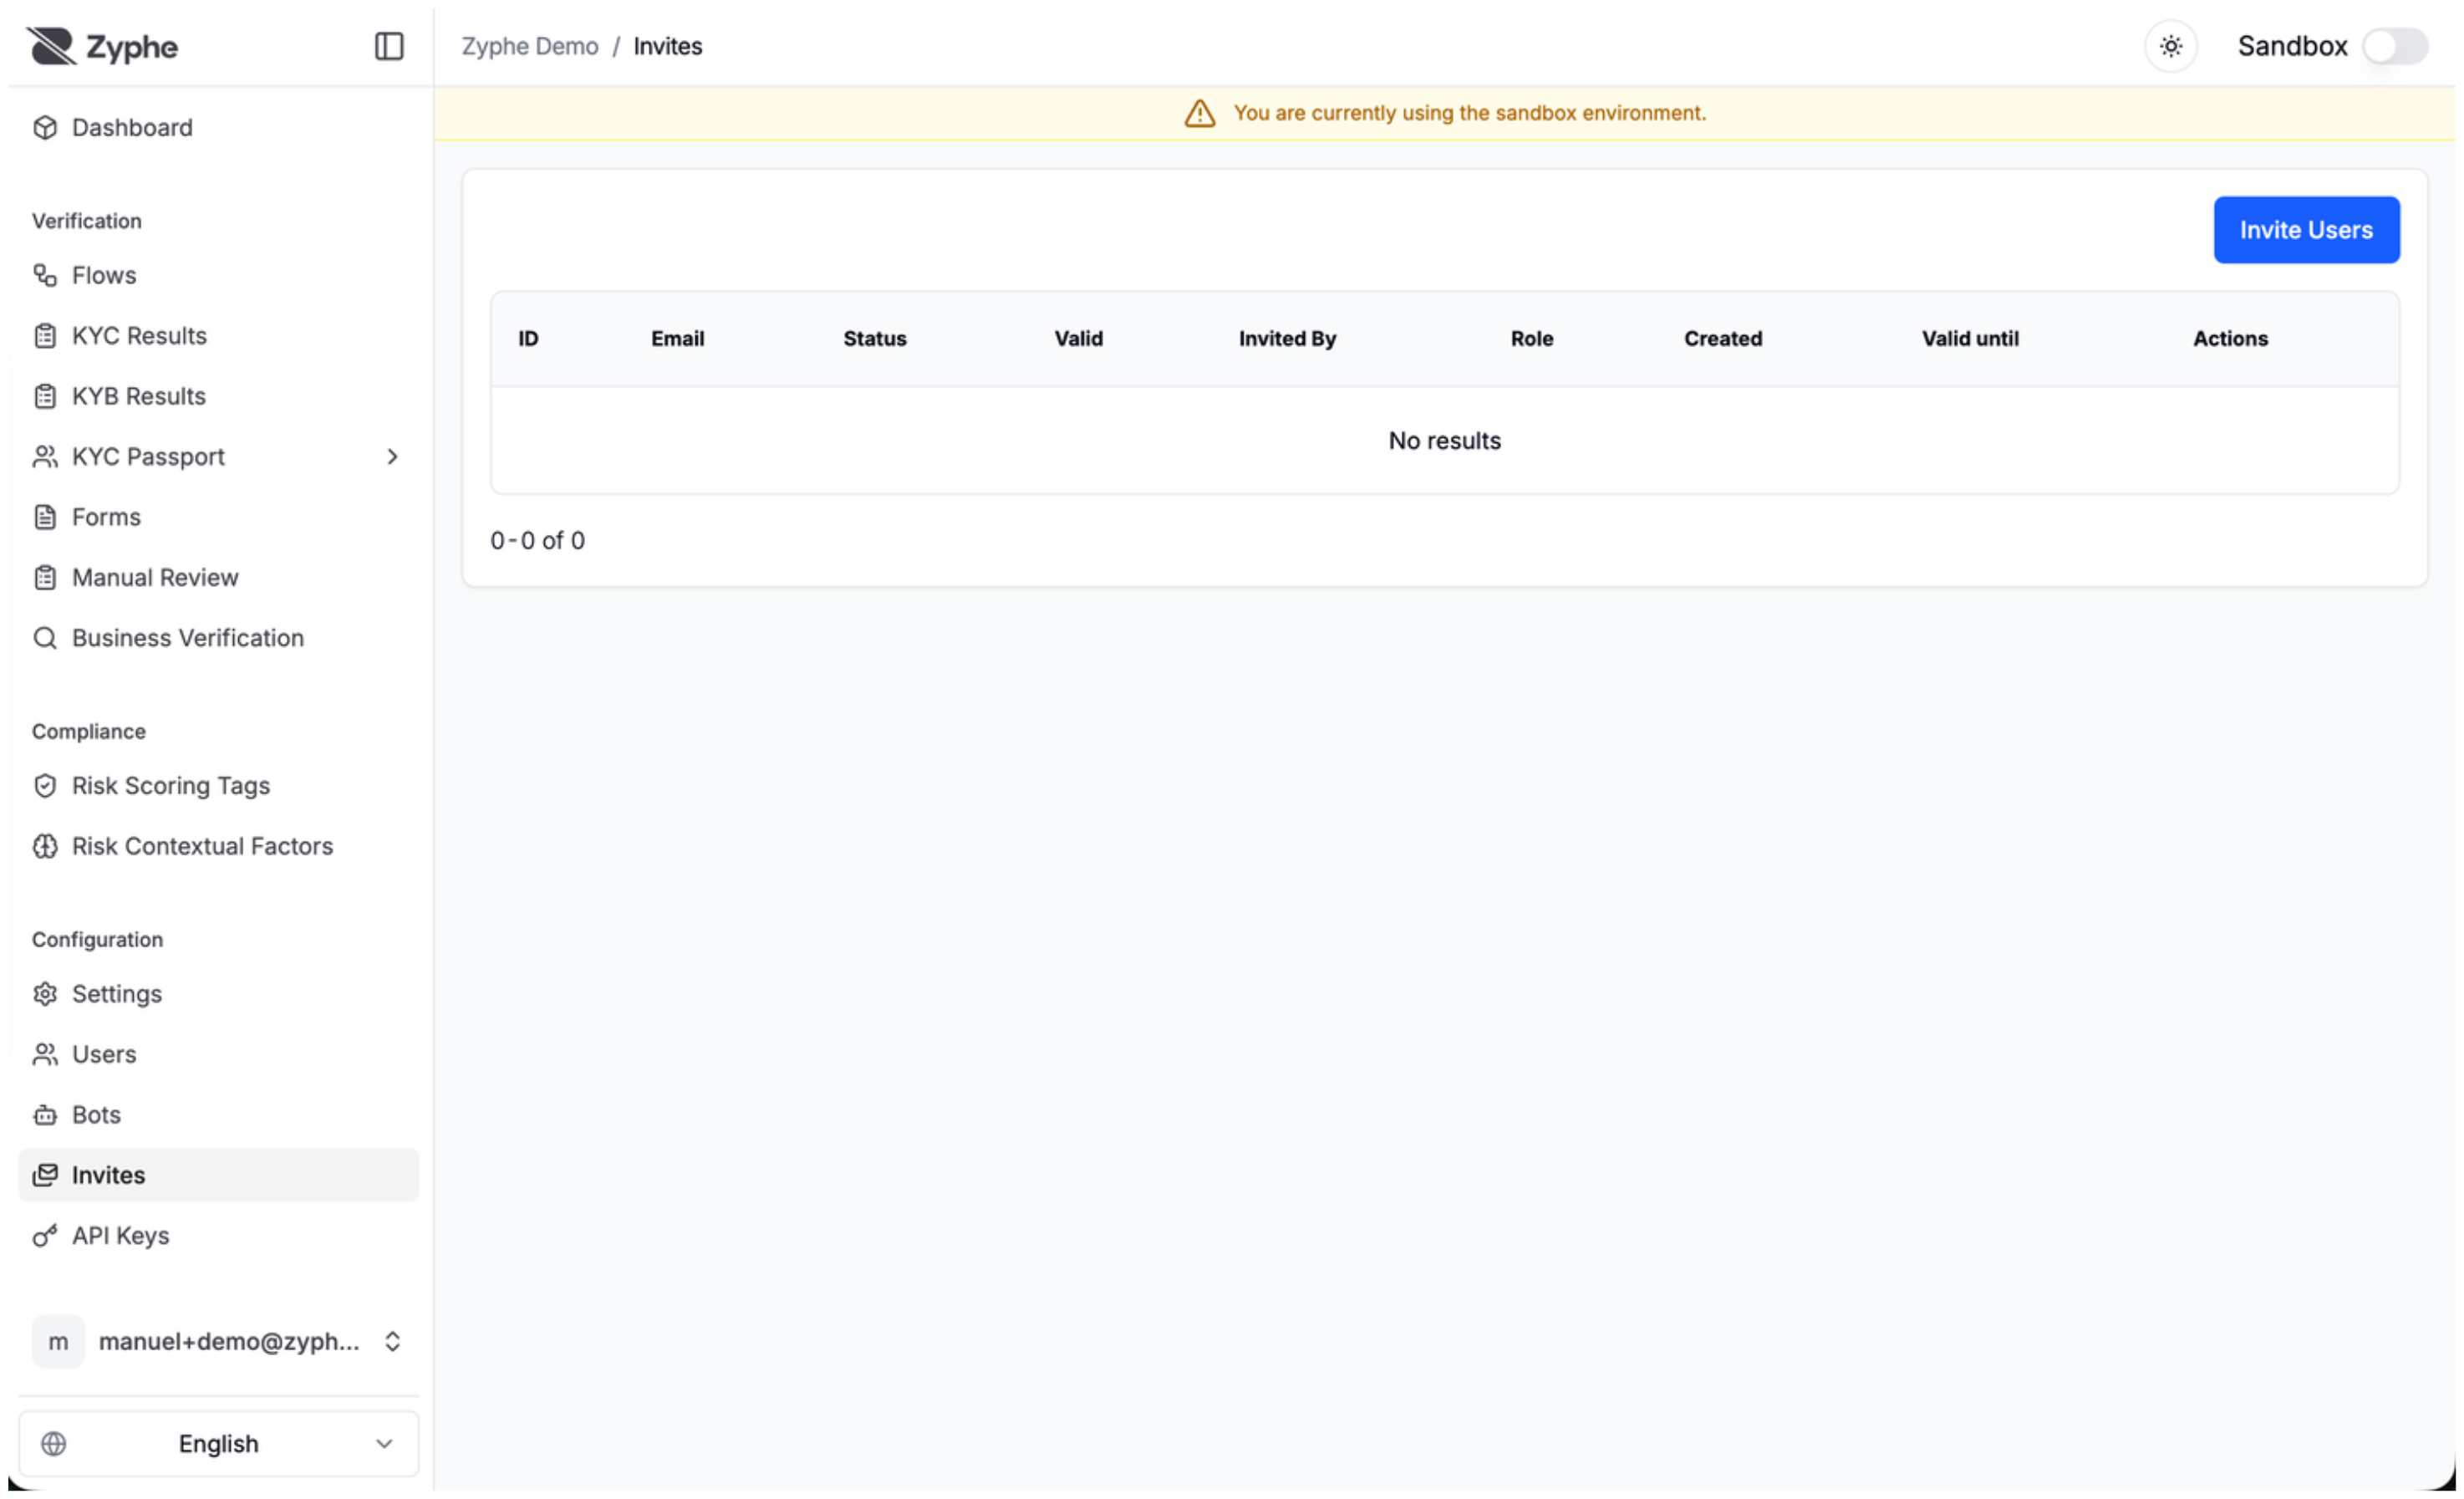Click the Status column header
Image resolution: width=2464 pixels, height=1499 pixels.
[x=874, y=339]
